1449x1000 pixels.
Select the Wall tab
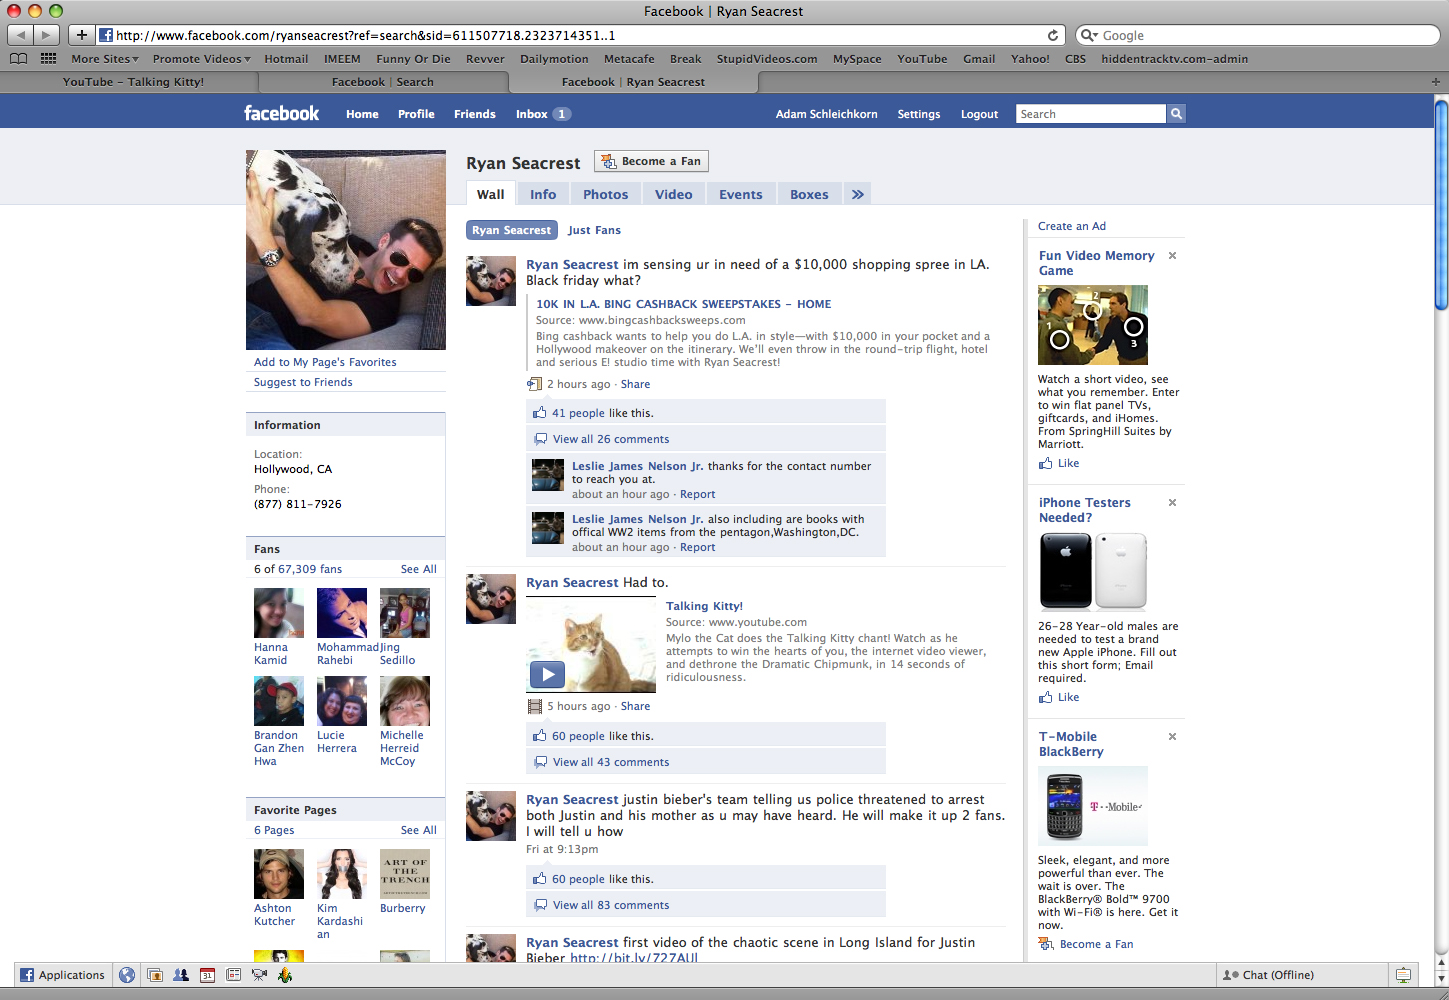pos(491,194)
